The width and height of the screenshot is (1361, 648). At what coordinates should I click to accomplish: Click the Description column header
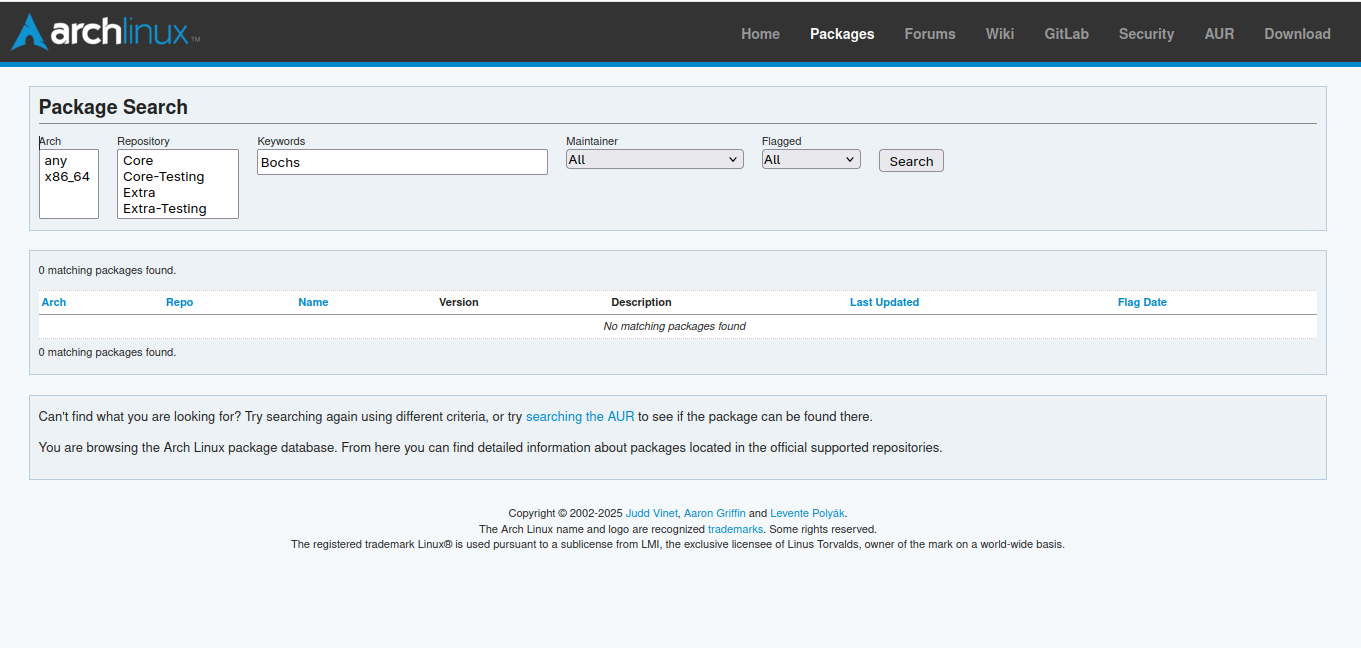pyautogui.click(x=641, y=302)
